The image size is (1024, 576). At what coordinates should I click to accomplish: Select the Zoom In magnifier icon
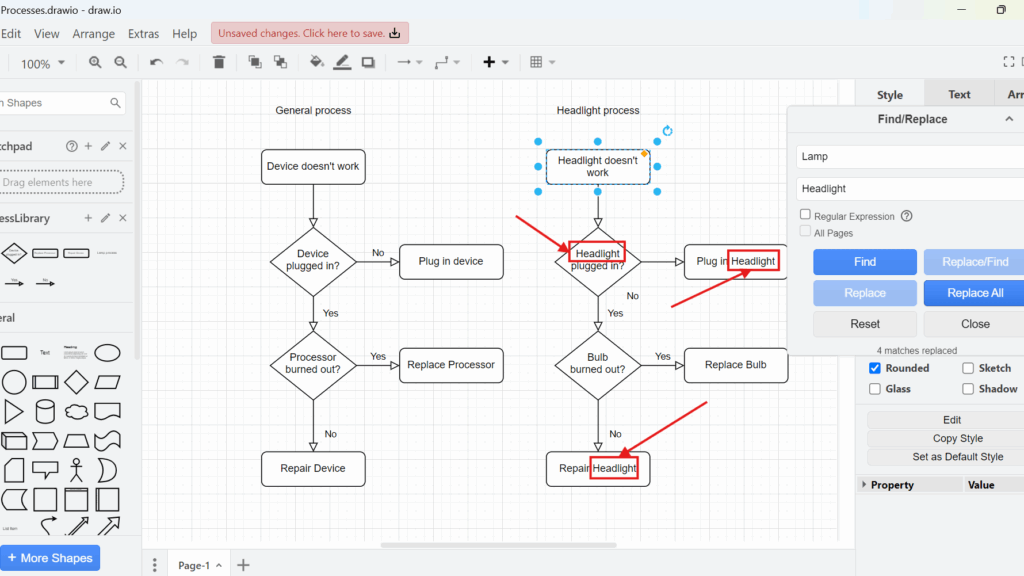click(x=95, y=62)
